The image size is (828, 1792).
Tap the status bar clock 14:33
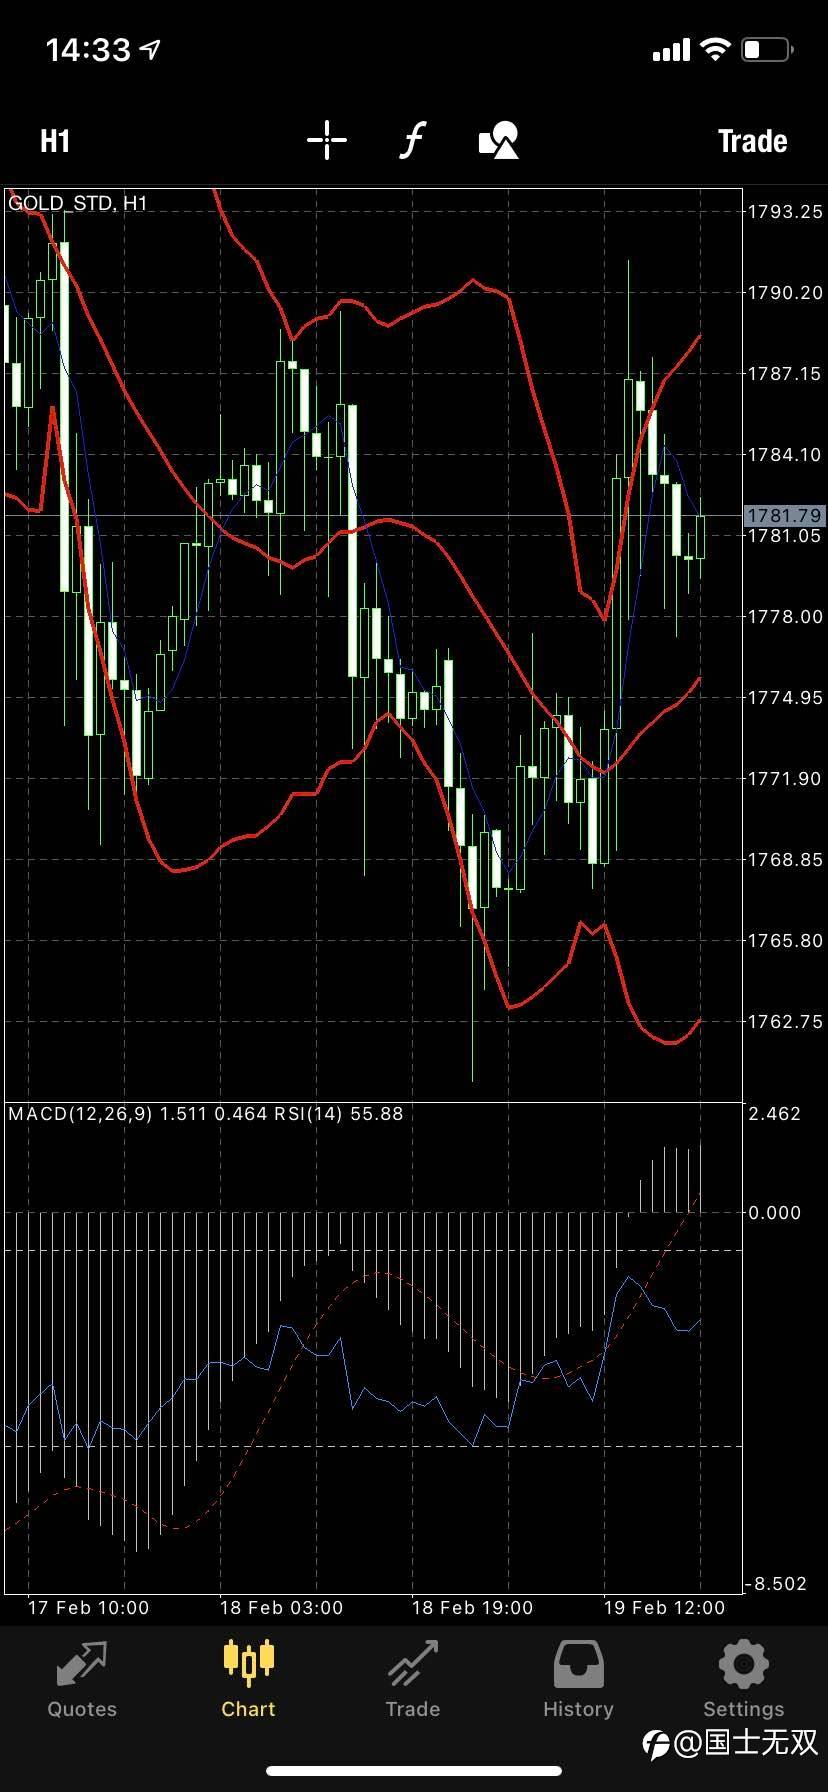(88, 49)
